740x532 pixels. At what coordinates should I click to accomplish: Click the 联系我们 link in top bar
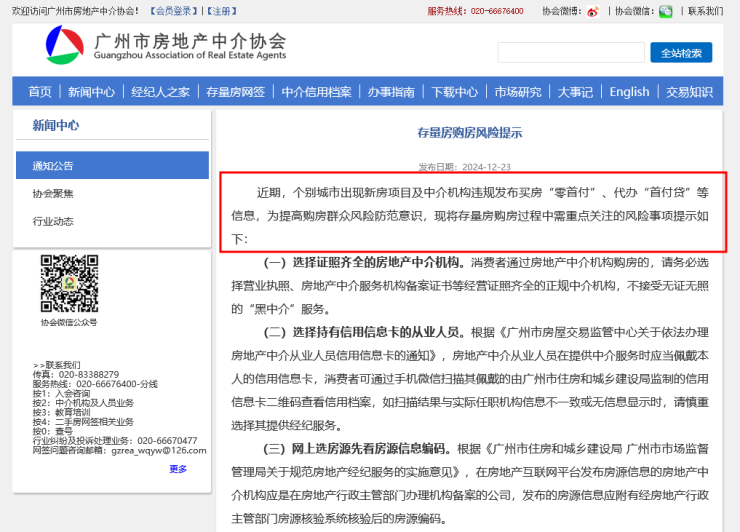706,11
